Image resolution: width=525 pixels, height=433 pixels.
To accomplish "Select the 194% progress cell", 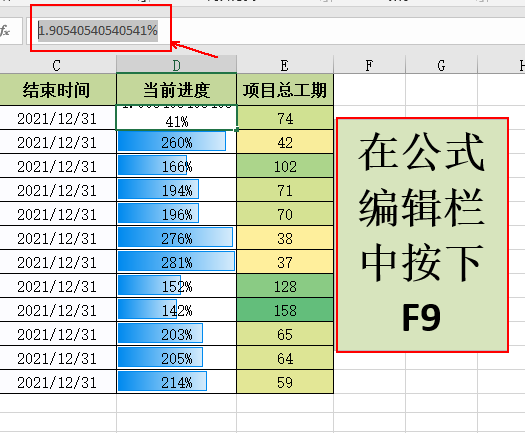I will click(176, 190).
